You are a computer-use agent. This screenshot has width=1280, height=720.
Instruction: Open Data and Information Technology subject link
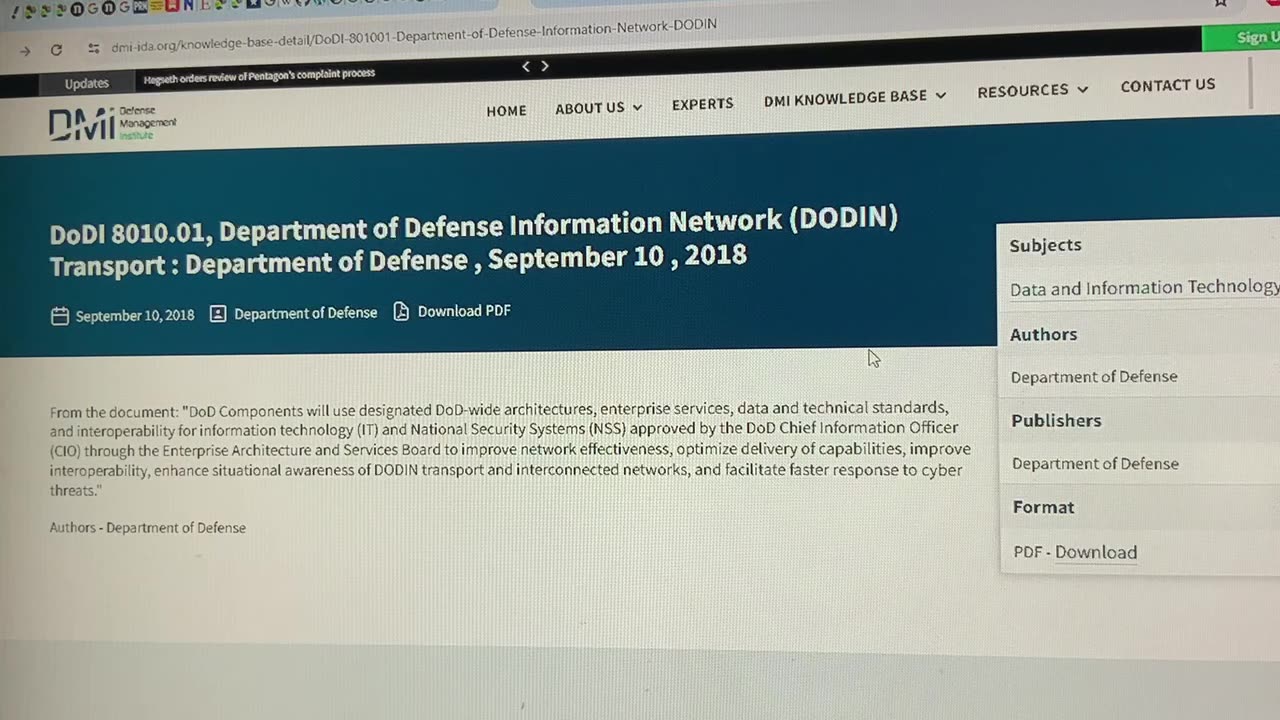pyautogui.click(x=1144, y=288)
